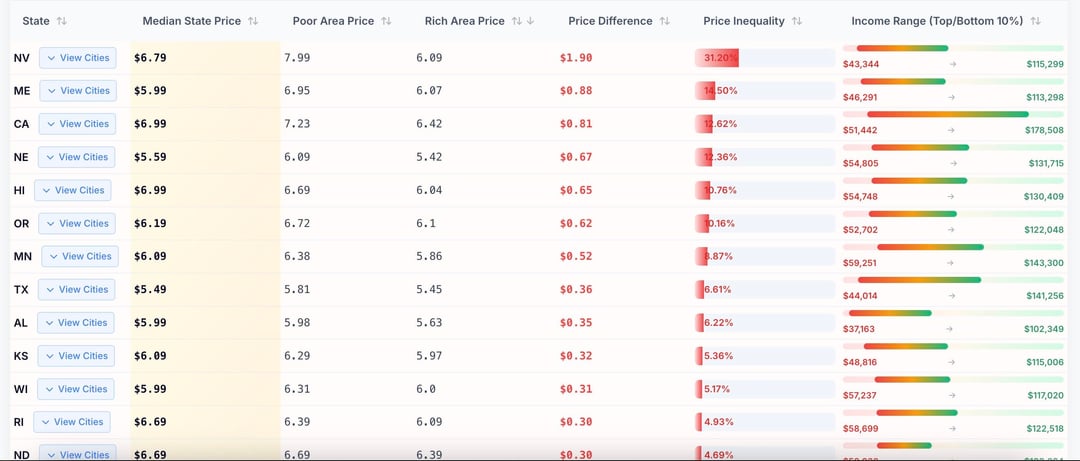
Task: Expand View Cities for CA
Action: tap(77, 124)
